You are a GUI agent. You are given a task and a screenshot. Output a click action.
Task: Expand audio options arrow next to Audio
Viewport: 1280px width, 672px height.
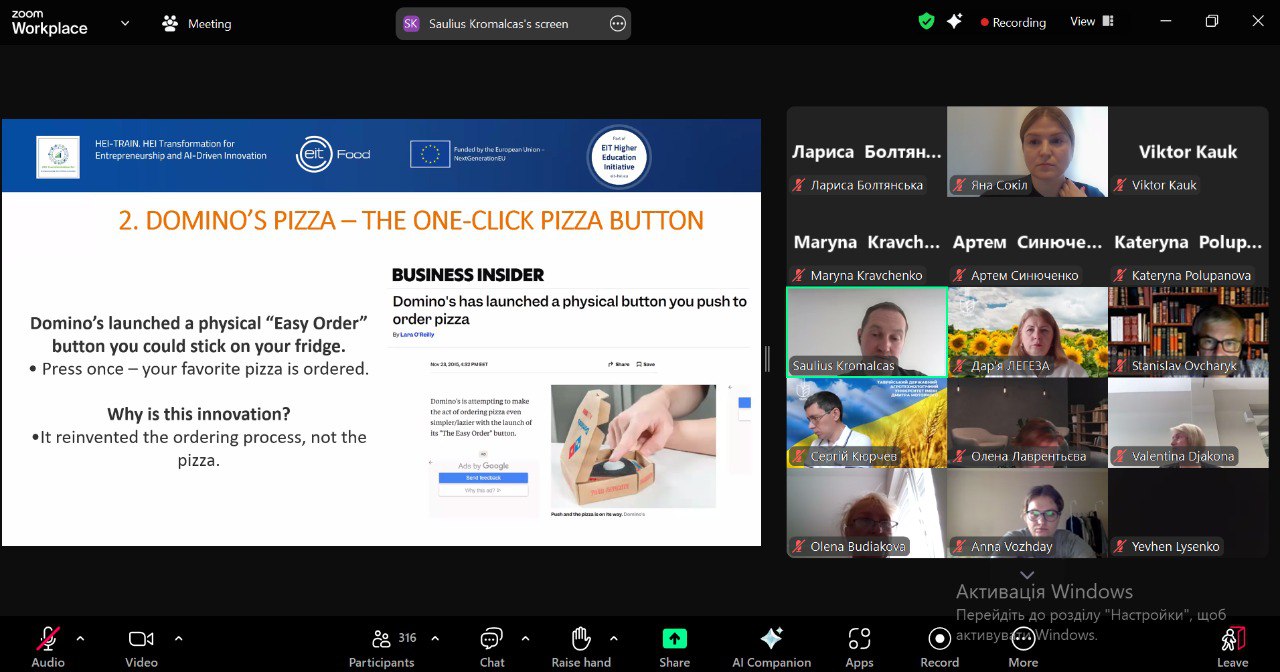(80, 638)
